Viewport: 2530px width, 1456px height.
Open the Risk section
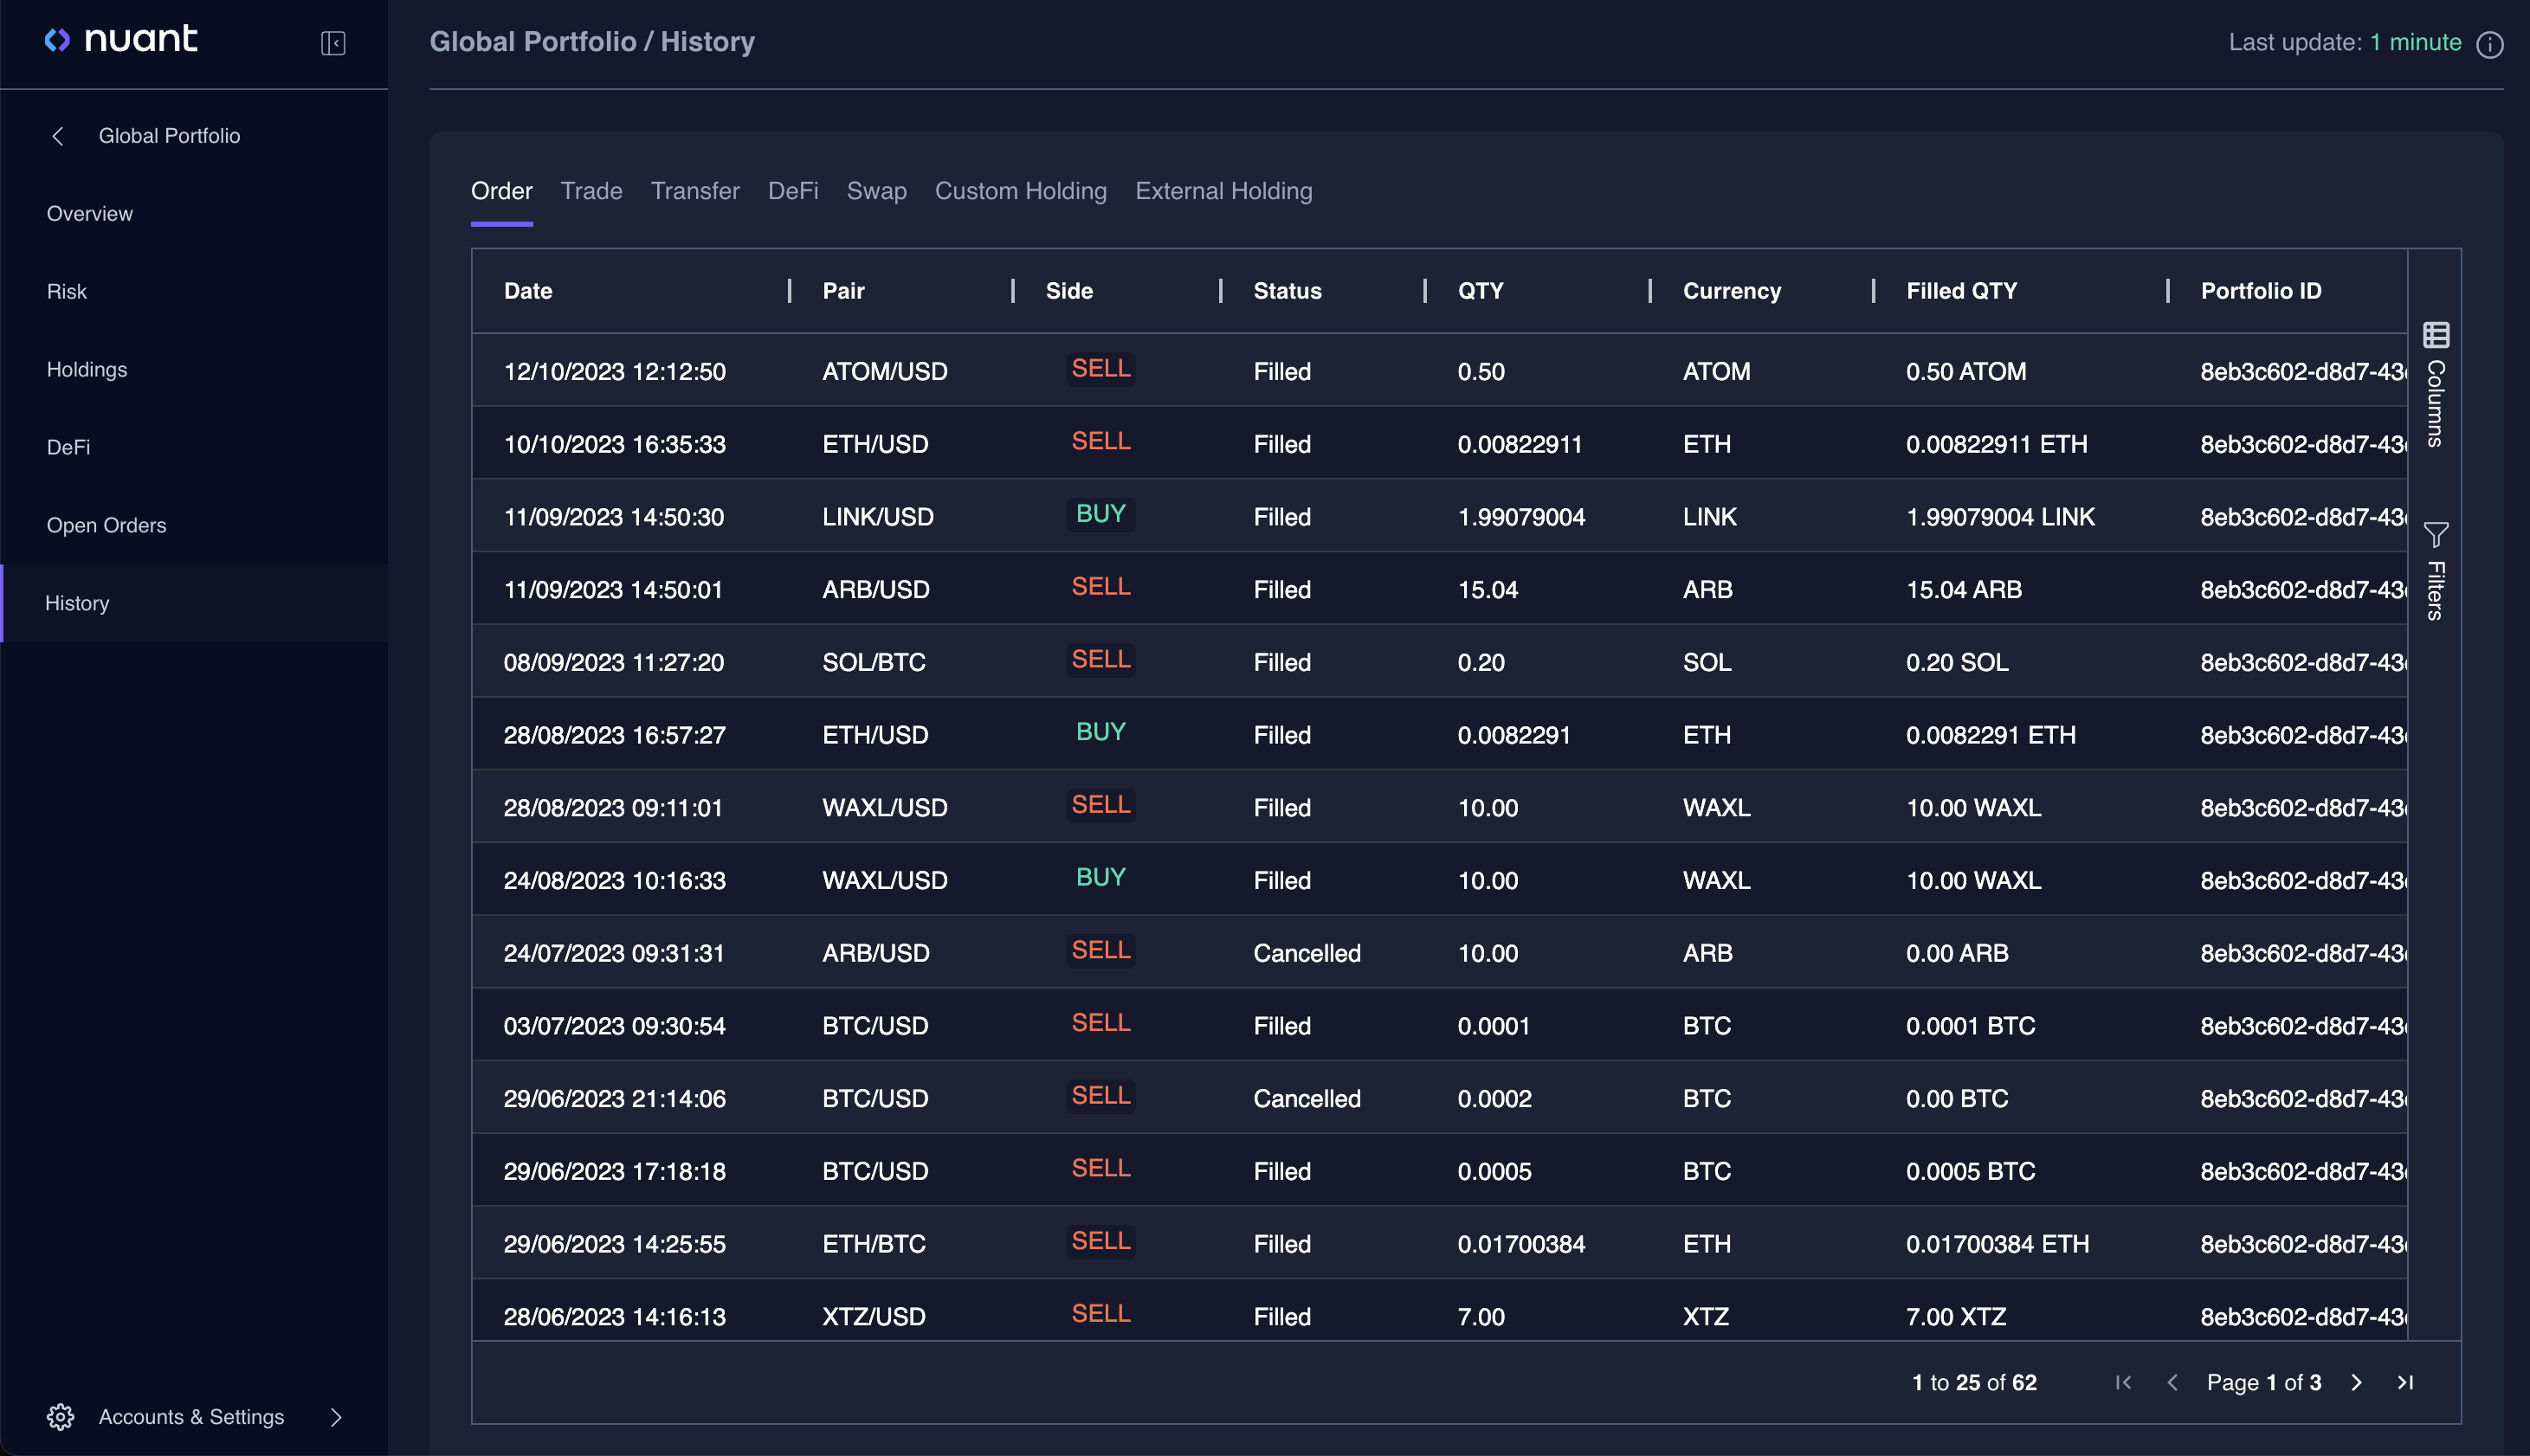(x=67, y=291)
